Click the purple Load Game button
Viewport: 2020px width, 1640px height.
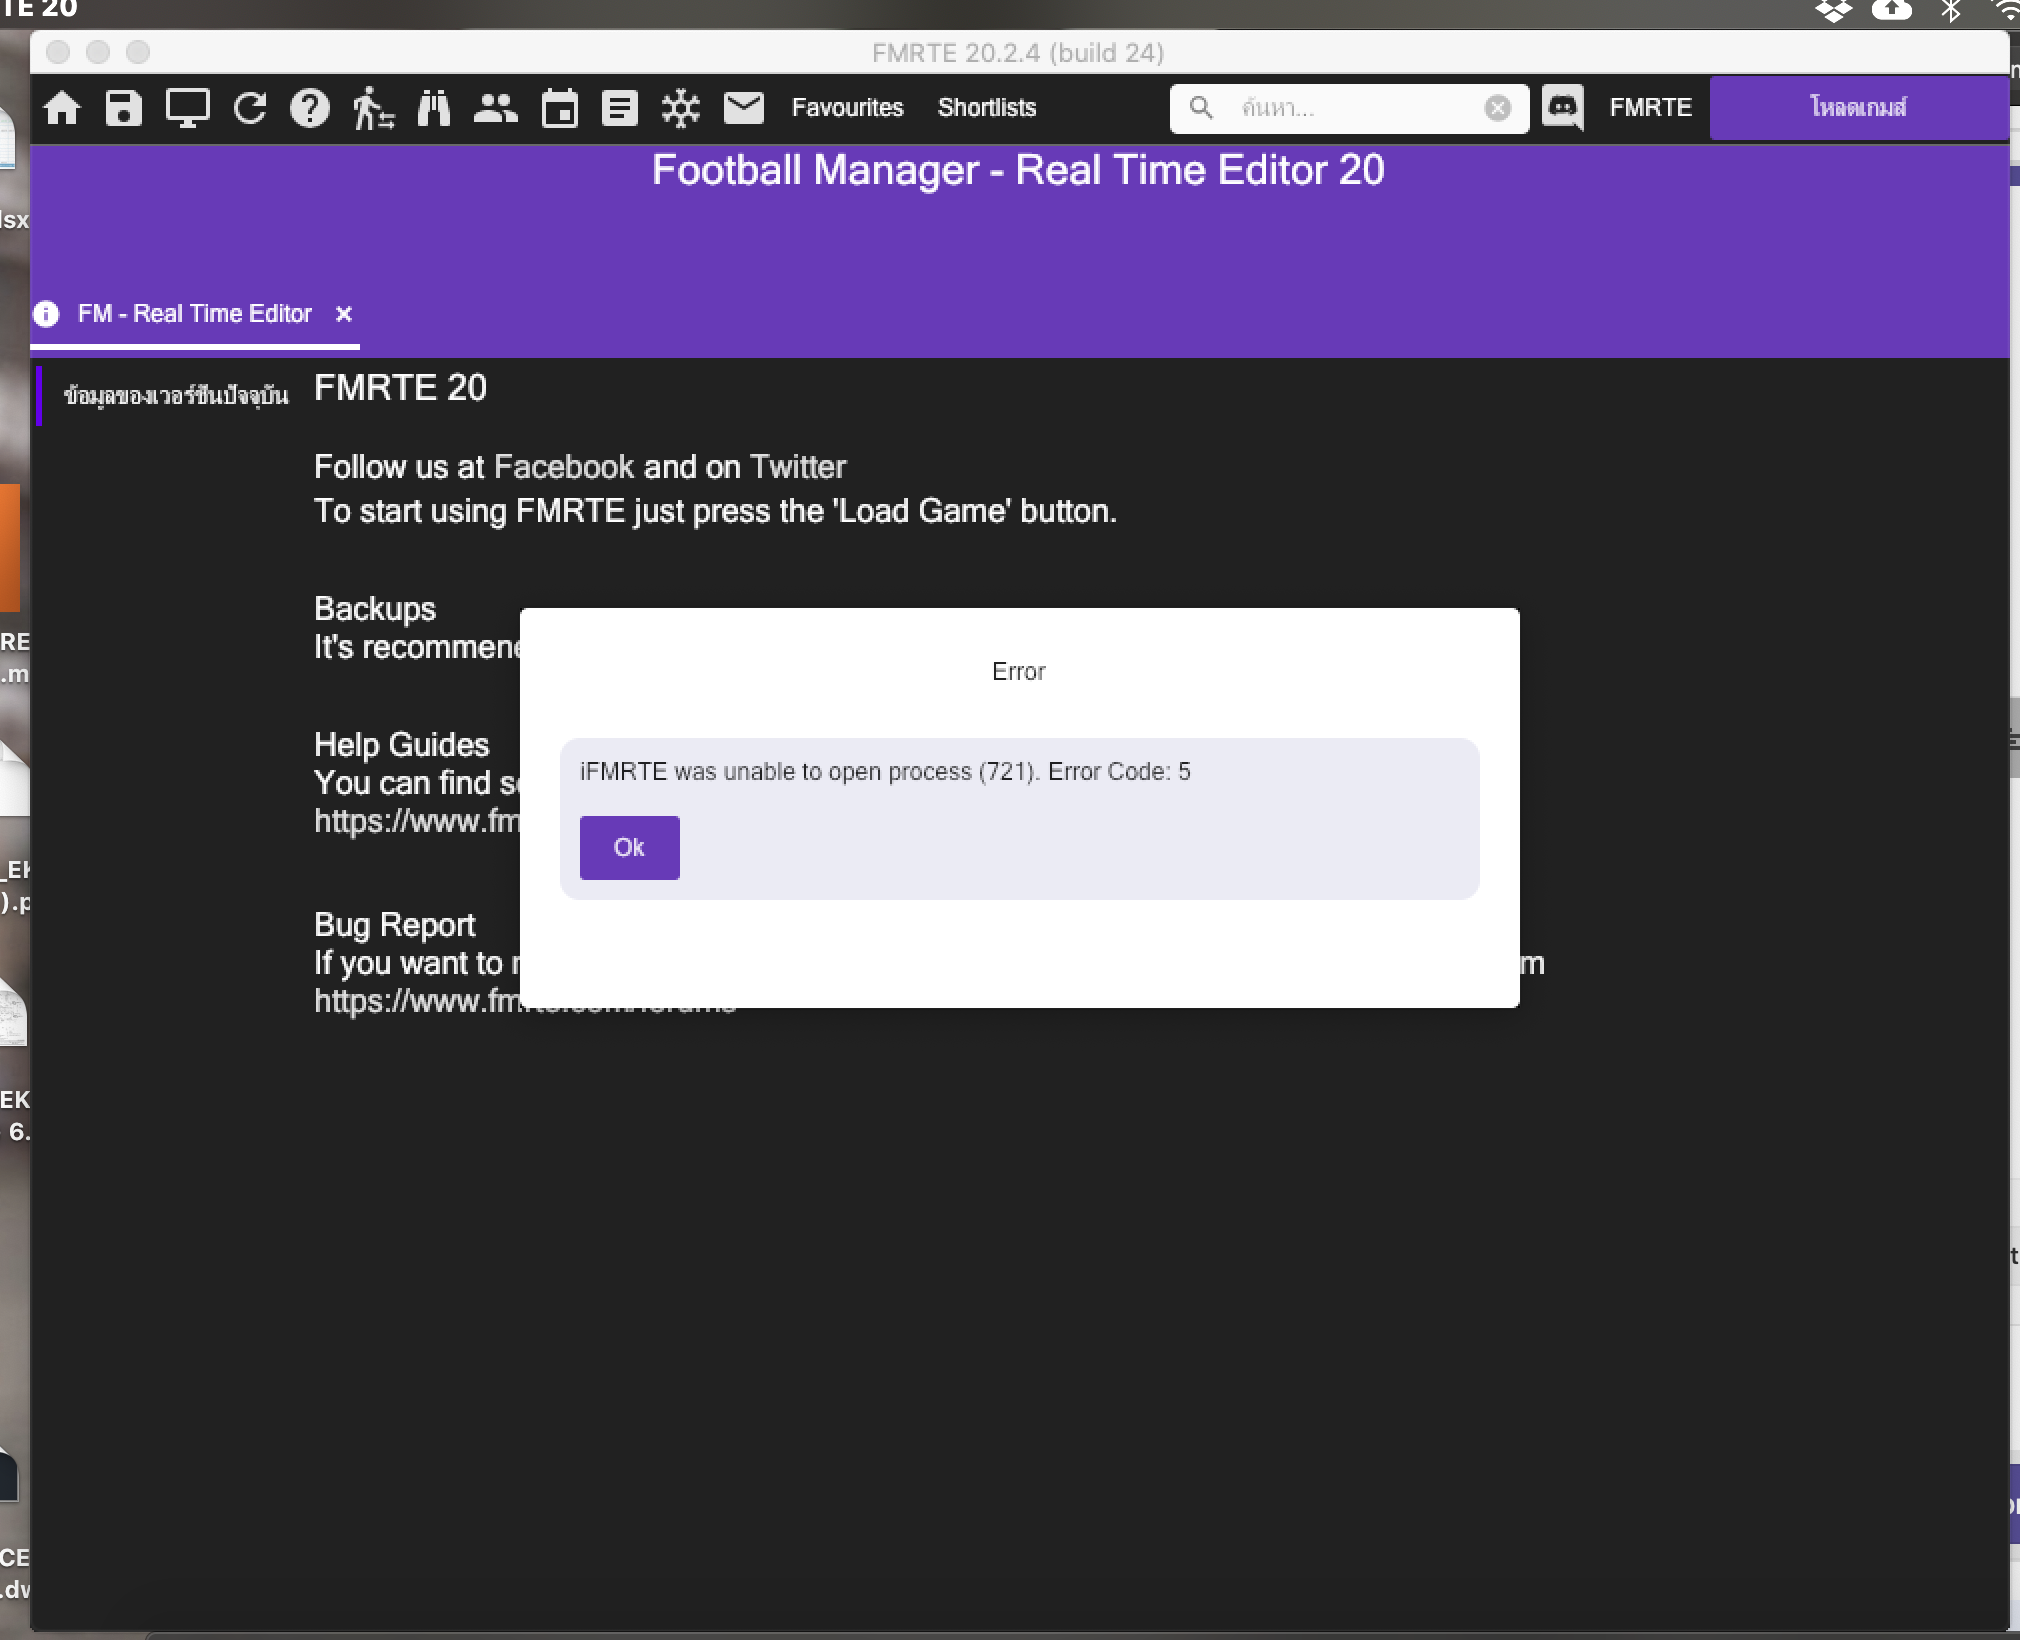pyautogui.click(x=1858, y=108)
